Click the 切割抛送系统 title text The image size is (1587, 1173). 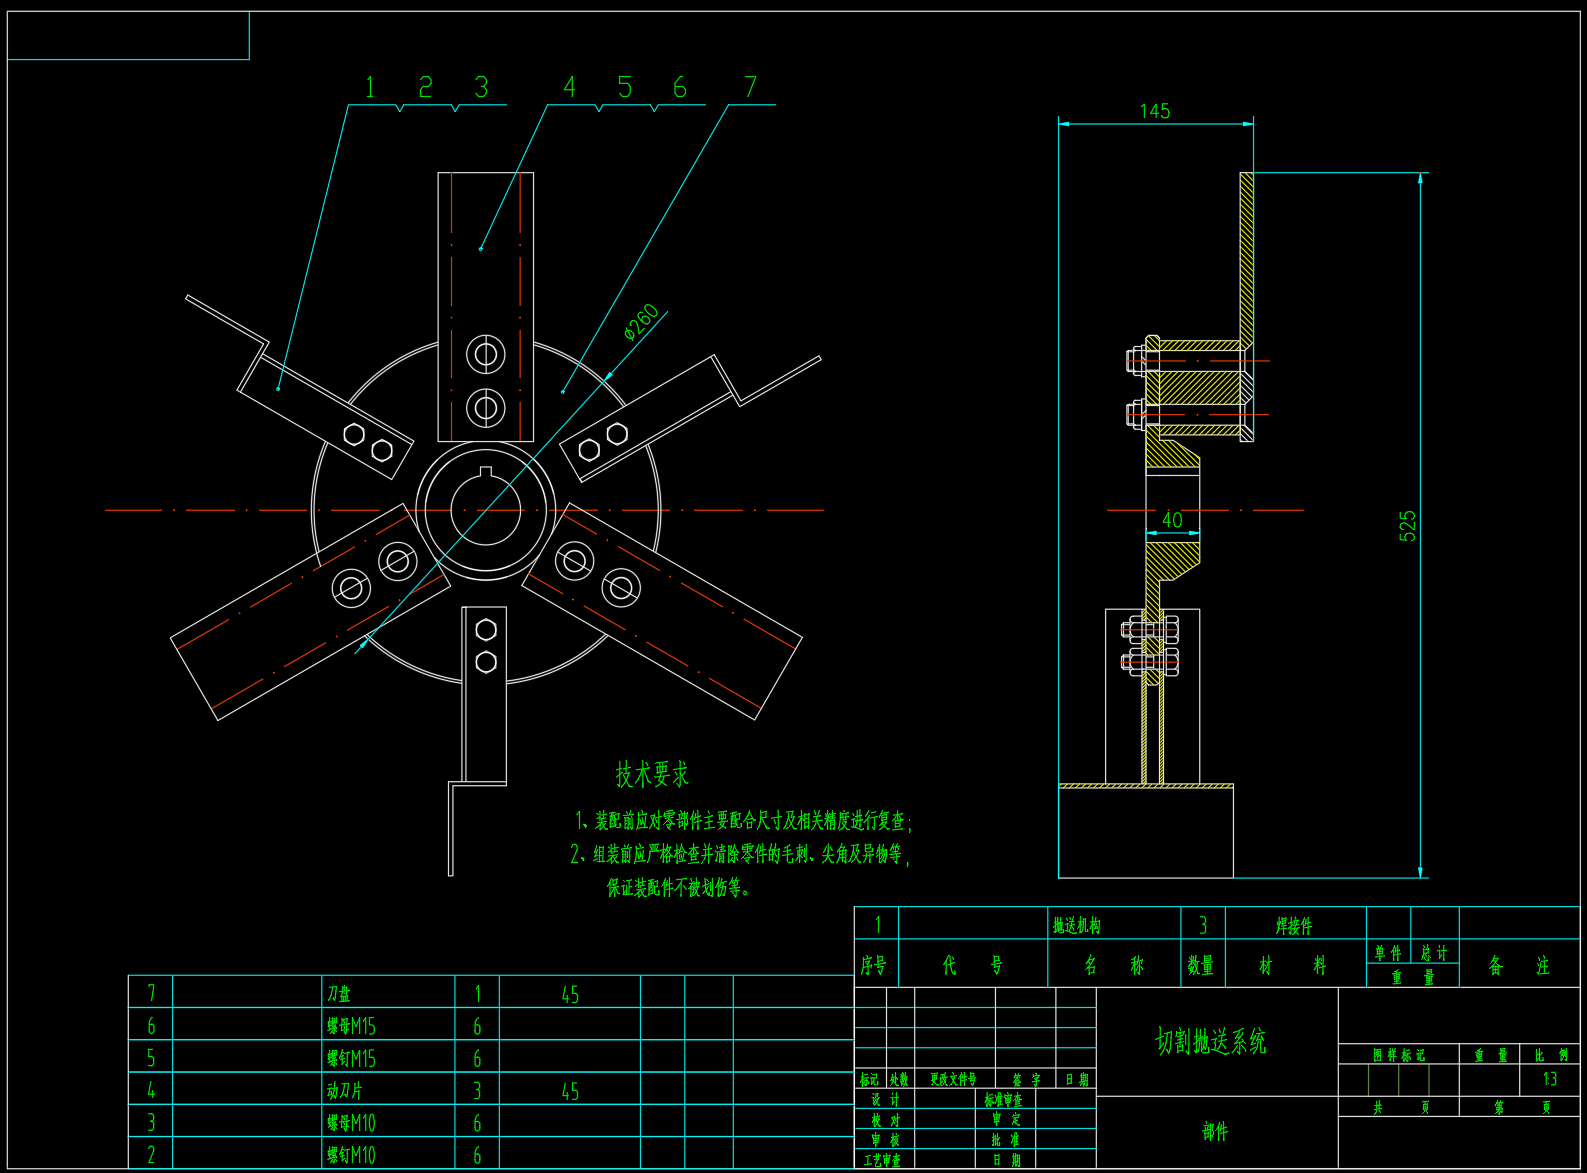pos(1211,1042)
